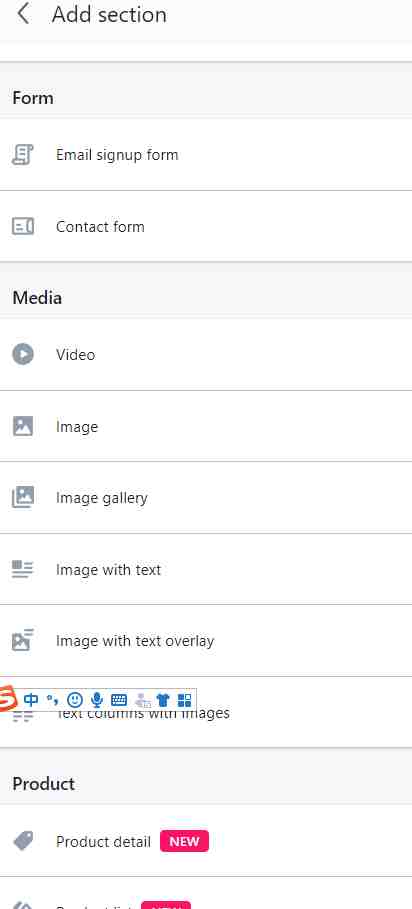Add the Product detail section
Viewport: 412px width, 909px height.
click(206, 841)
